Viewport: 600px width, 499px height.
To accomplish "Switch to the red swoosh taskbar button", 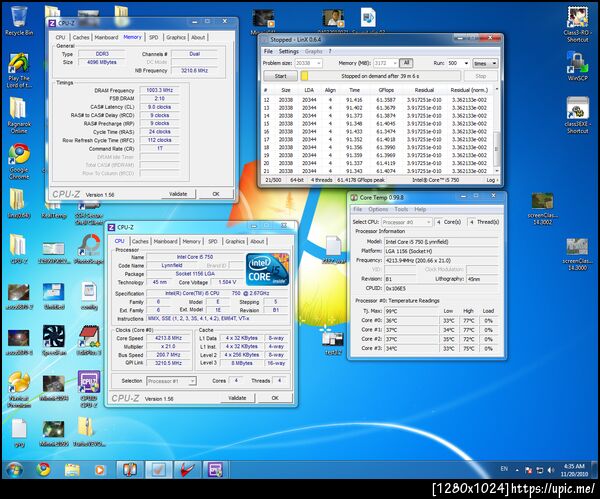I will point(187,470).
